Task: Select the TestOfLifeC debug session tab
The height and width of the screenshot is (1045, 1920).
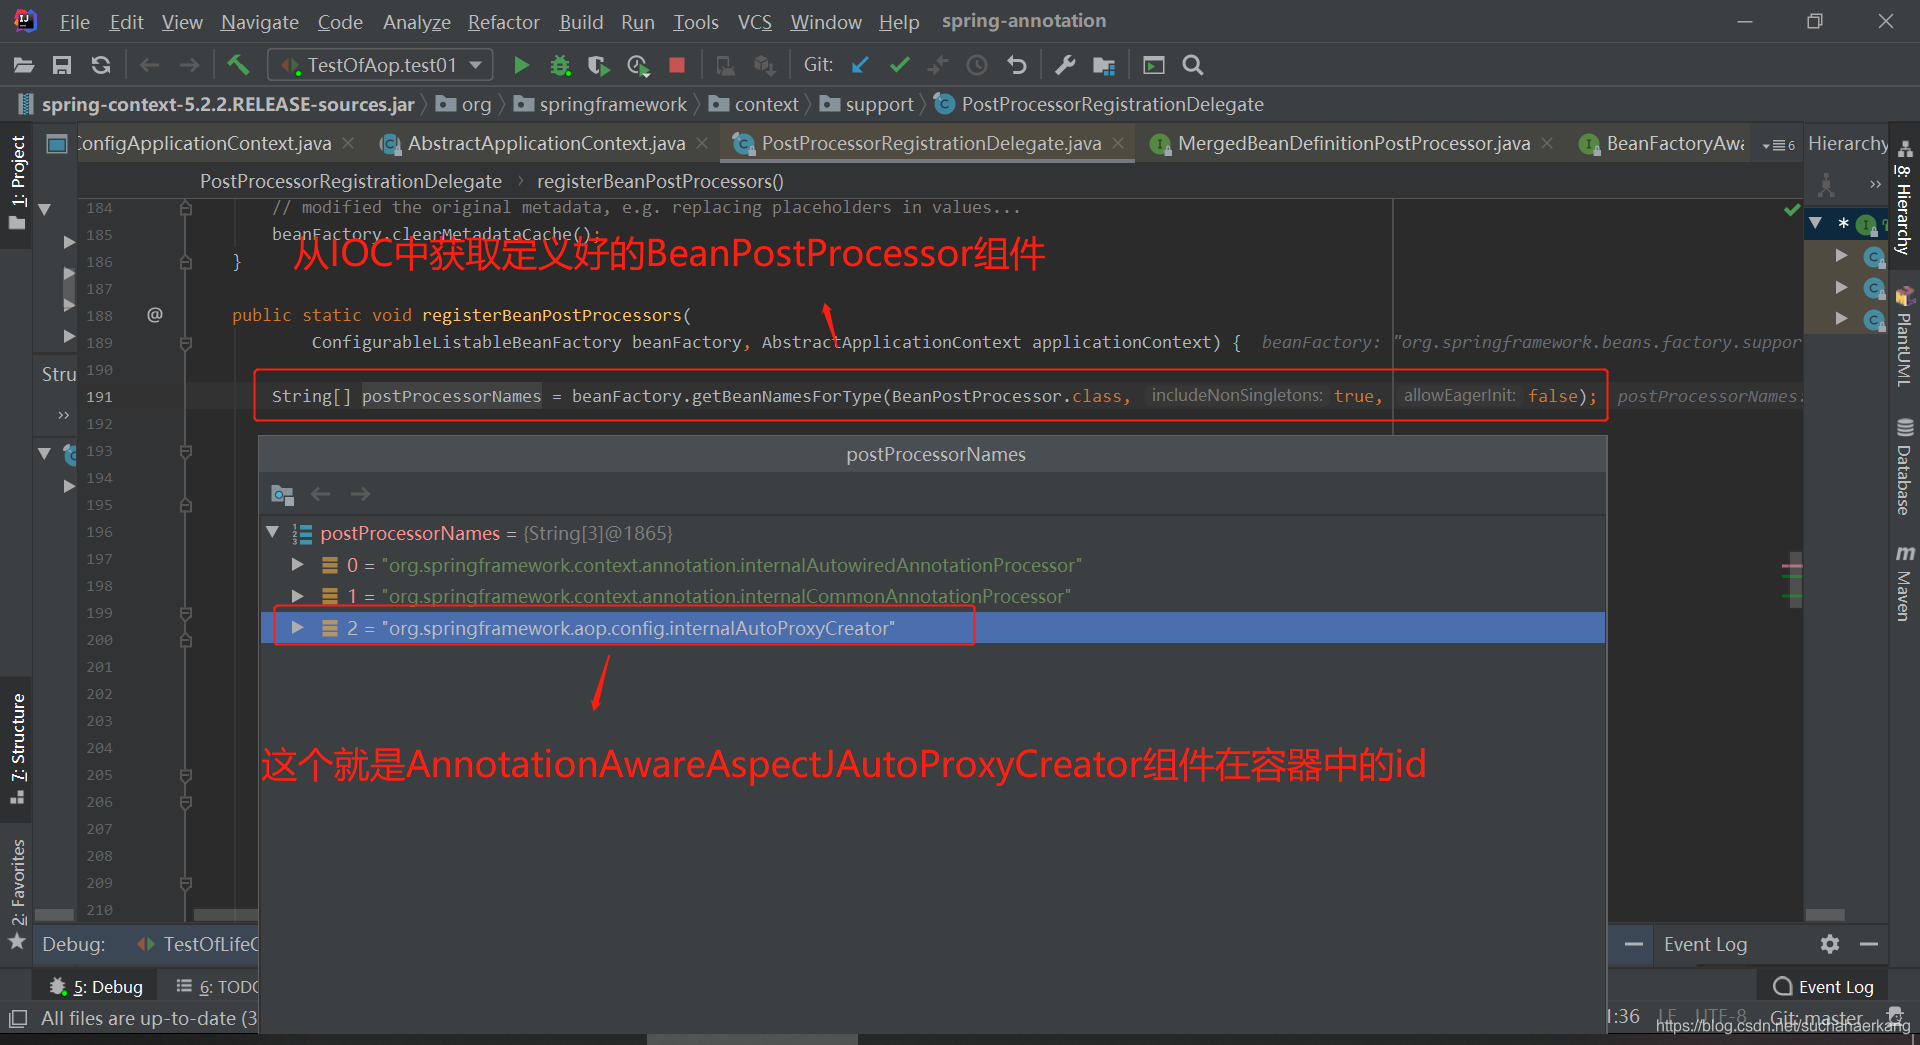Action: point(198,944)
